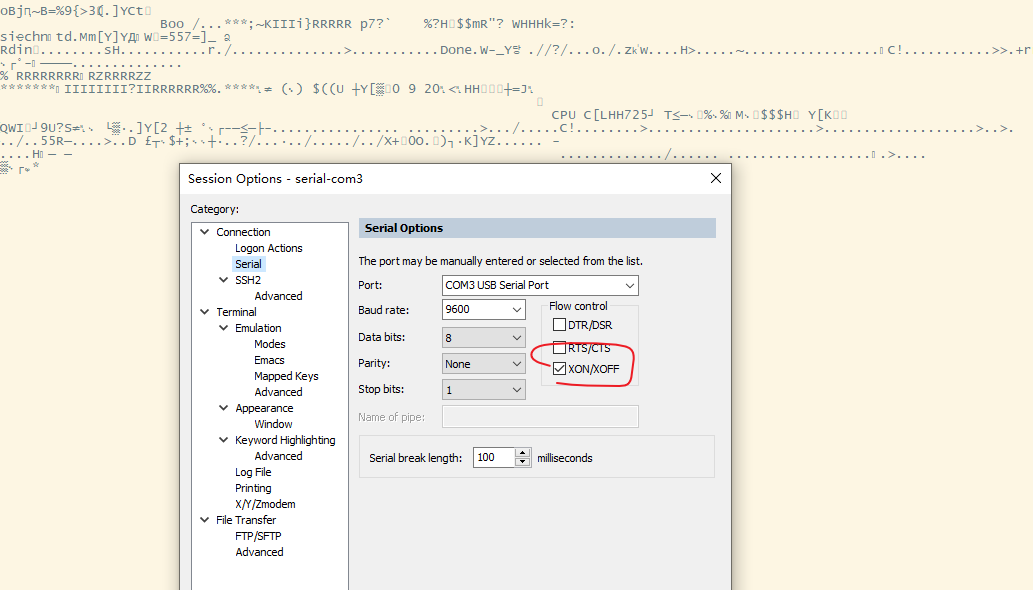Open the Parity dropdown list
The image size is (1033, 590).
coord(517,364)
